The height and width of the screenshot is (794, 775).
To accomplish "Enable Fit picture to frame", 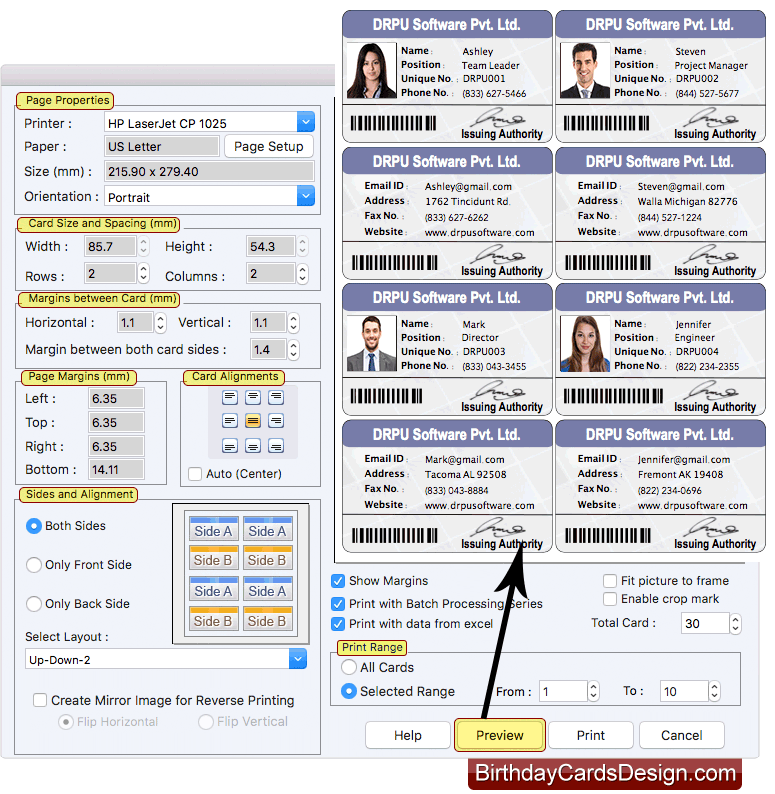I will (610, 581).
